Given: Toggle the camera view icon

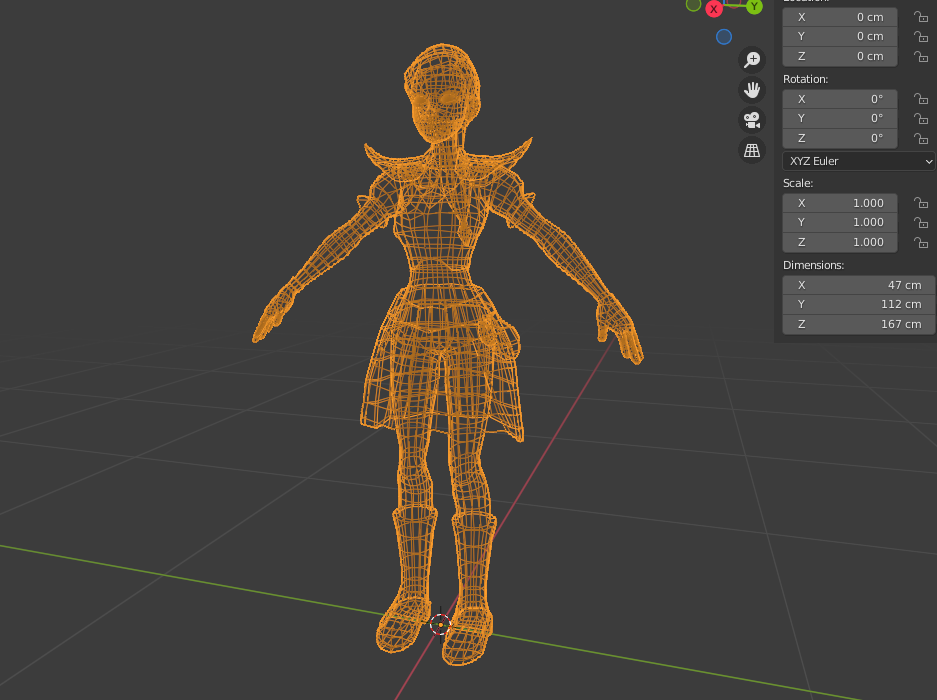Looking at the screenshot, I should click(752, 120).
